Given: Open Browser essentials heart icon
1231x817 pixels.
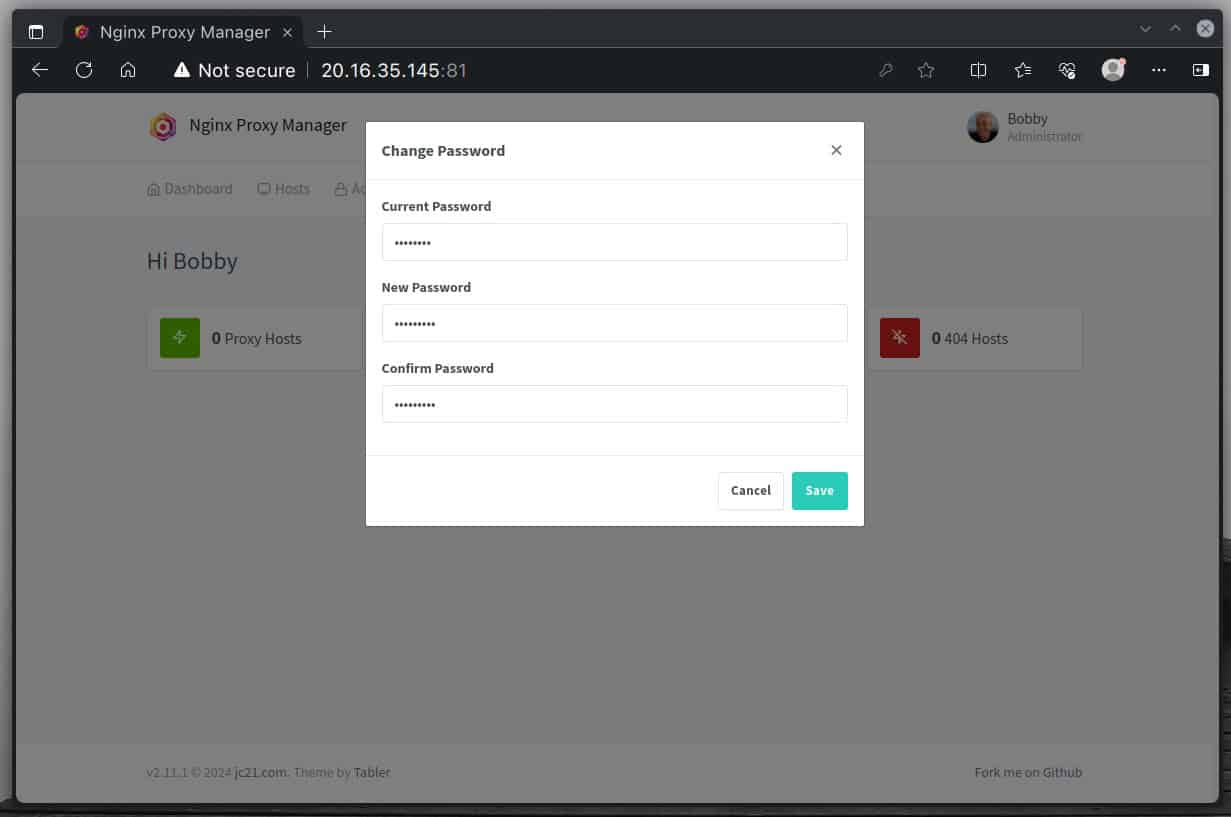Looking at the screenshot, I should pyautogui.click(x=1066, y=70).
